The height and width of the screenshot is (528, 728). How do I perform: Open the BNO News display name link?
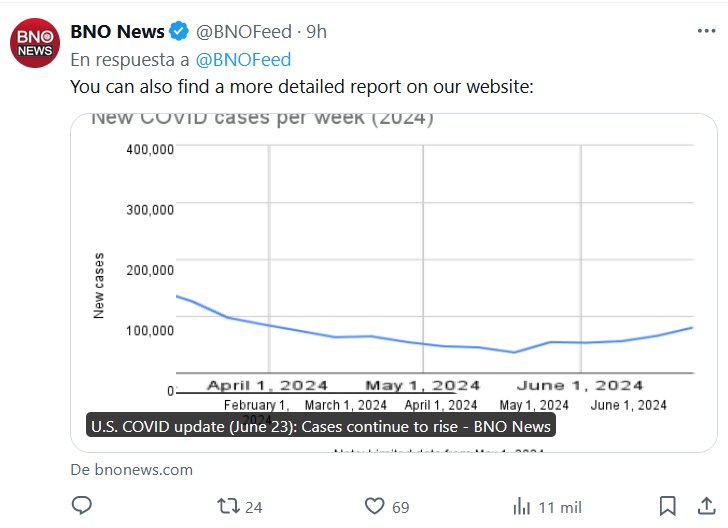tap(117, 32)
